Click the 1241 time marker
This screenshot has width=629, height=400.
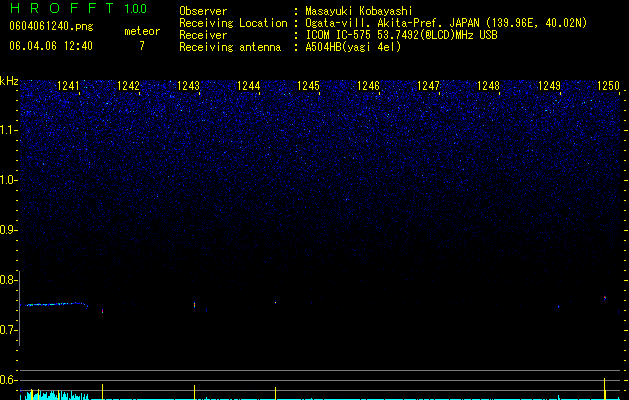coord(68,86)
